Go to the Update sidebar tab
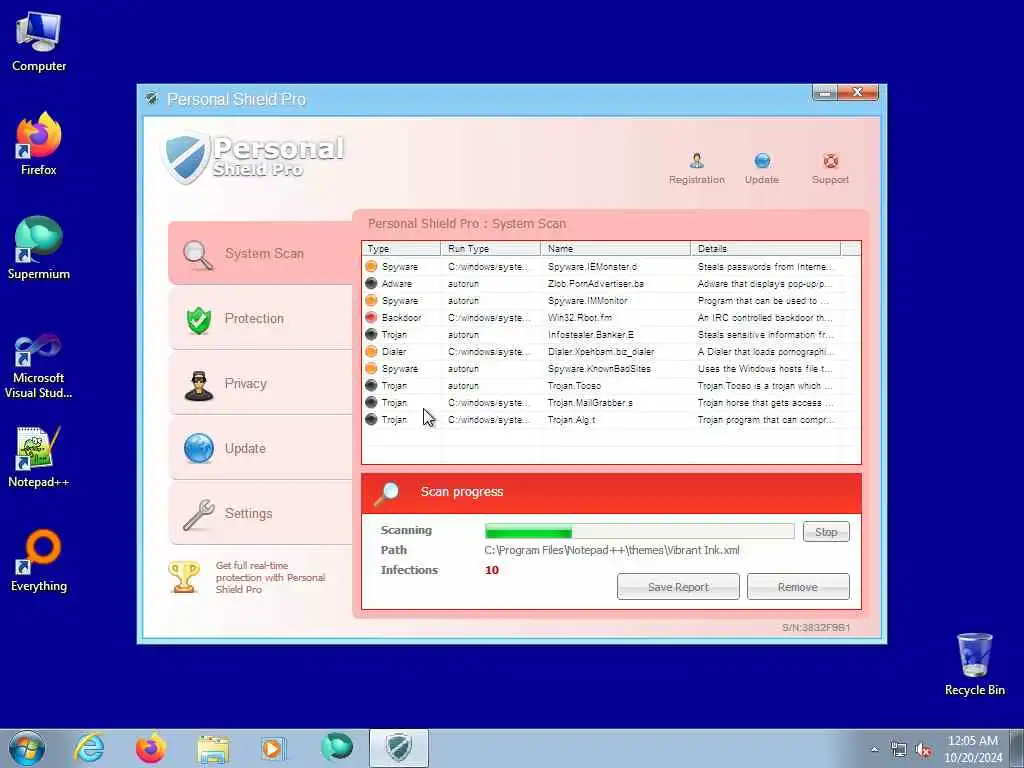Viewport: 1024px width, 768px height. (261, 449)
